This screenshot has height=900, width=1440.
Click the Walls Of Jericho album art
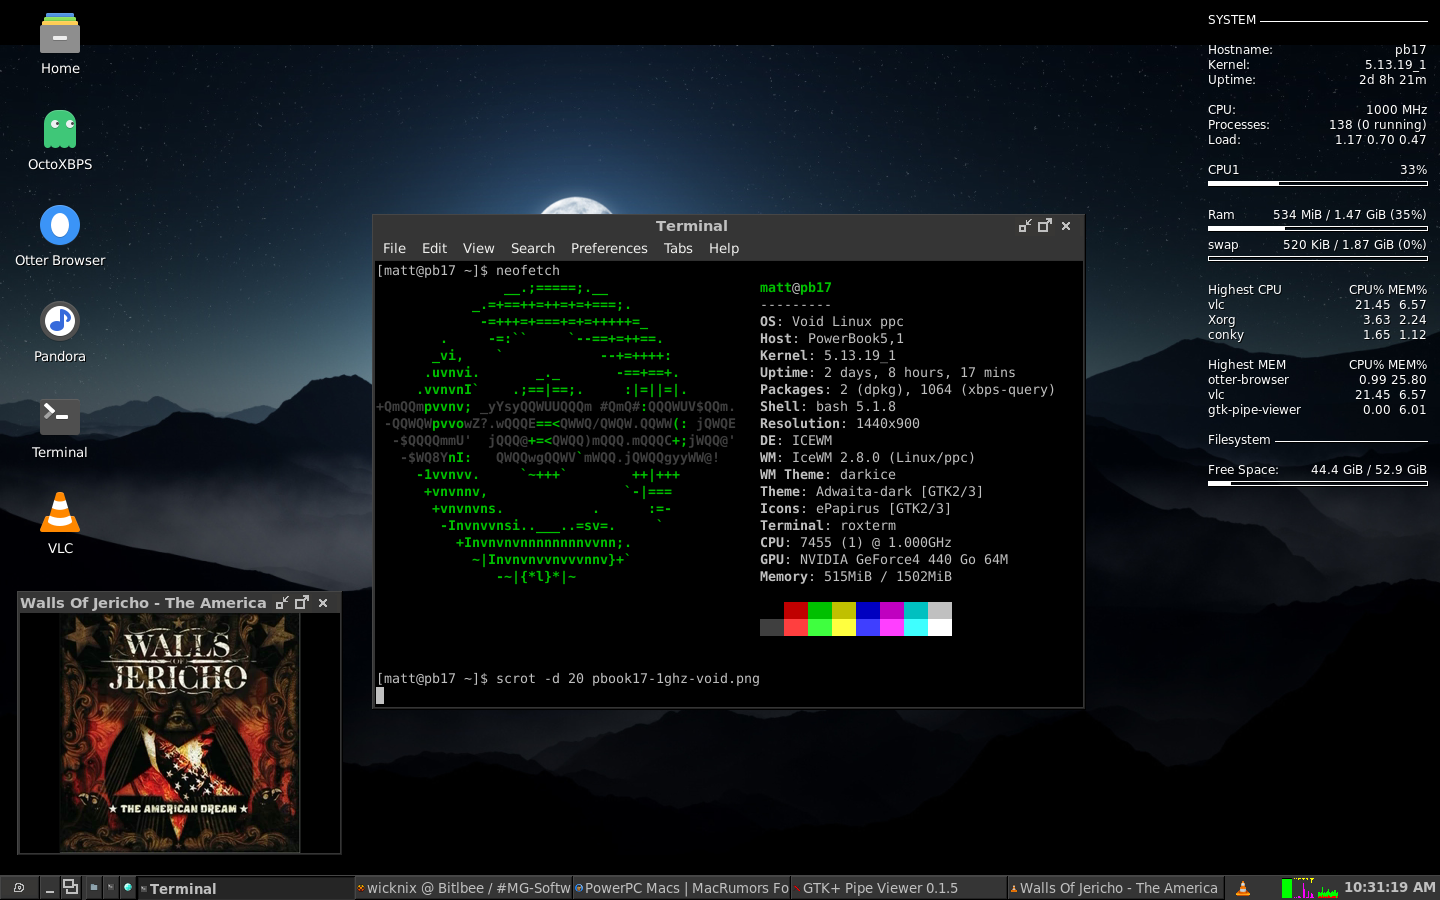tap(180, 732)
